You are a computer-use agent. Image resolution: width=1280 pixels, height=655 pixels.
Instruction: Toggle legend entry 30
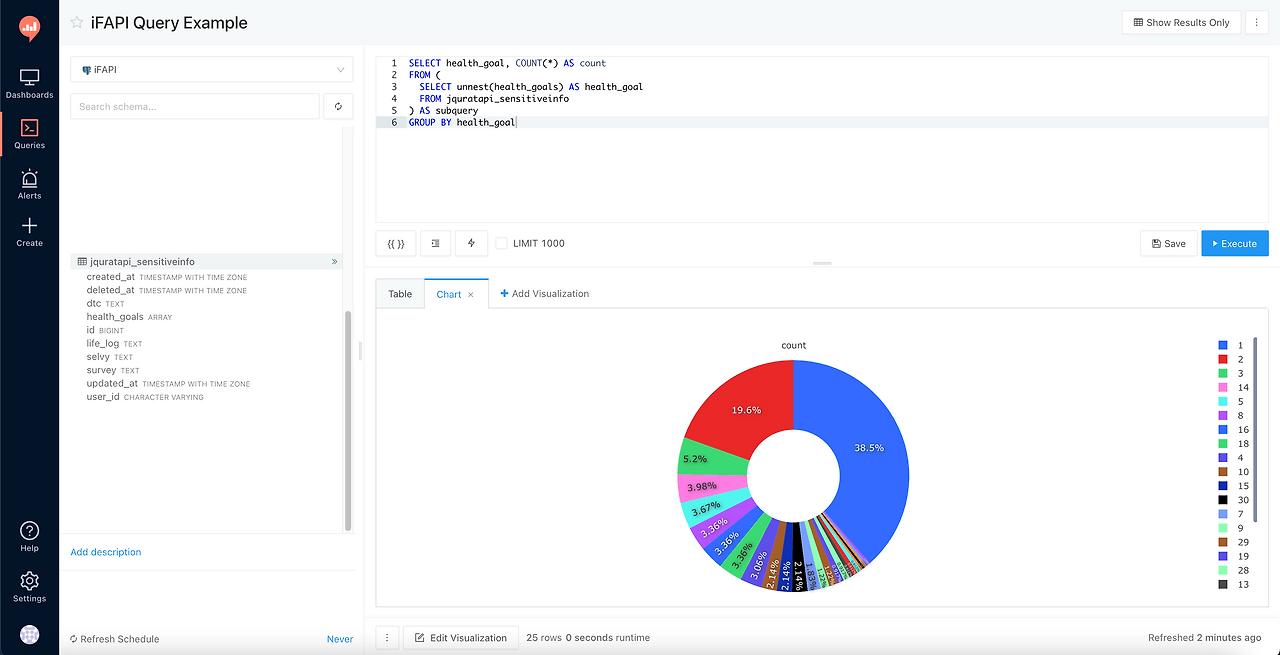[x=1232, y=500]
